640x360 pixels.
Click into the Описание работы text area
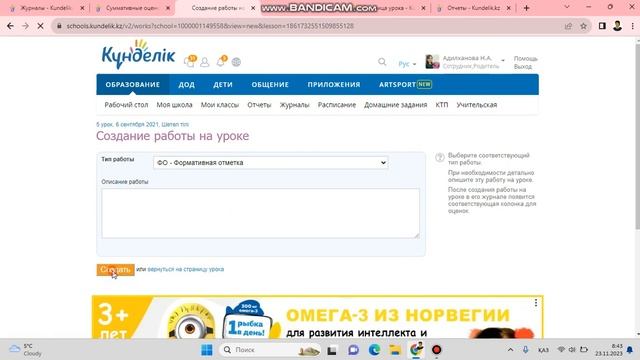pos(260,213)
